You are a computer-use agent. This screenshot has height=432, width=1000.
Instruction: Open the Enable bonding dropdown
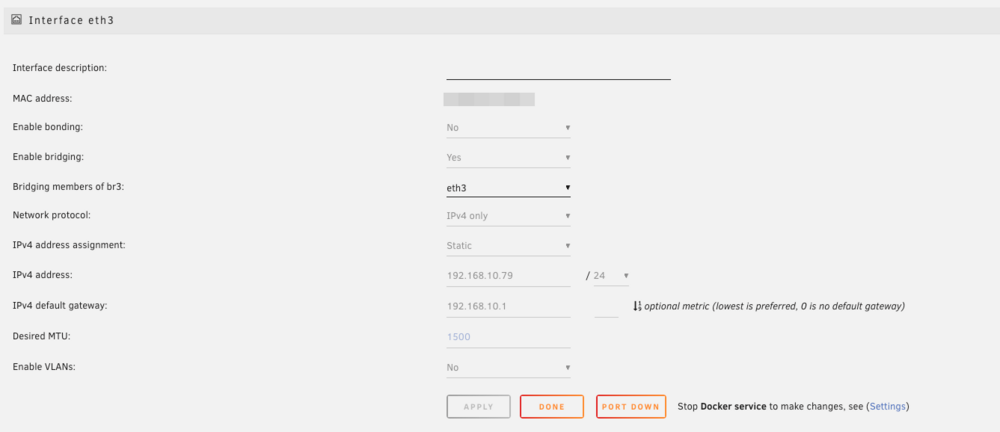click(508, 128)
